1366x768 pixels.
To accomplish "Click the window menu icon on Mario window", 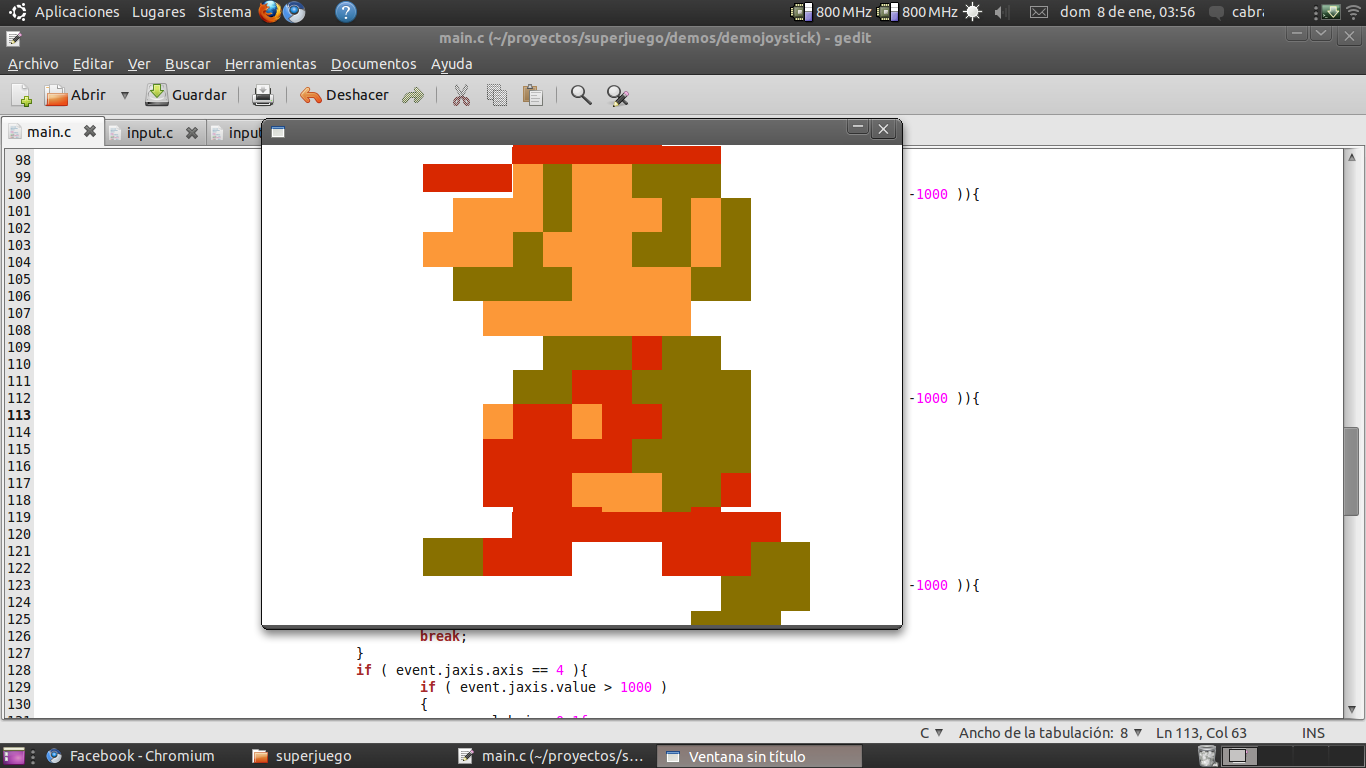I will point(278,131).
